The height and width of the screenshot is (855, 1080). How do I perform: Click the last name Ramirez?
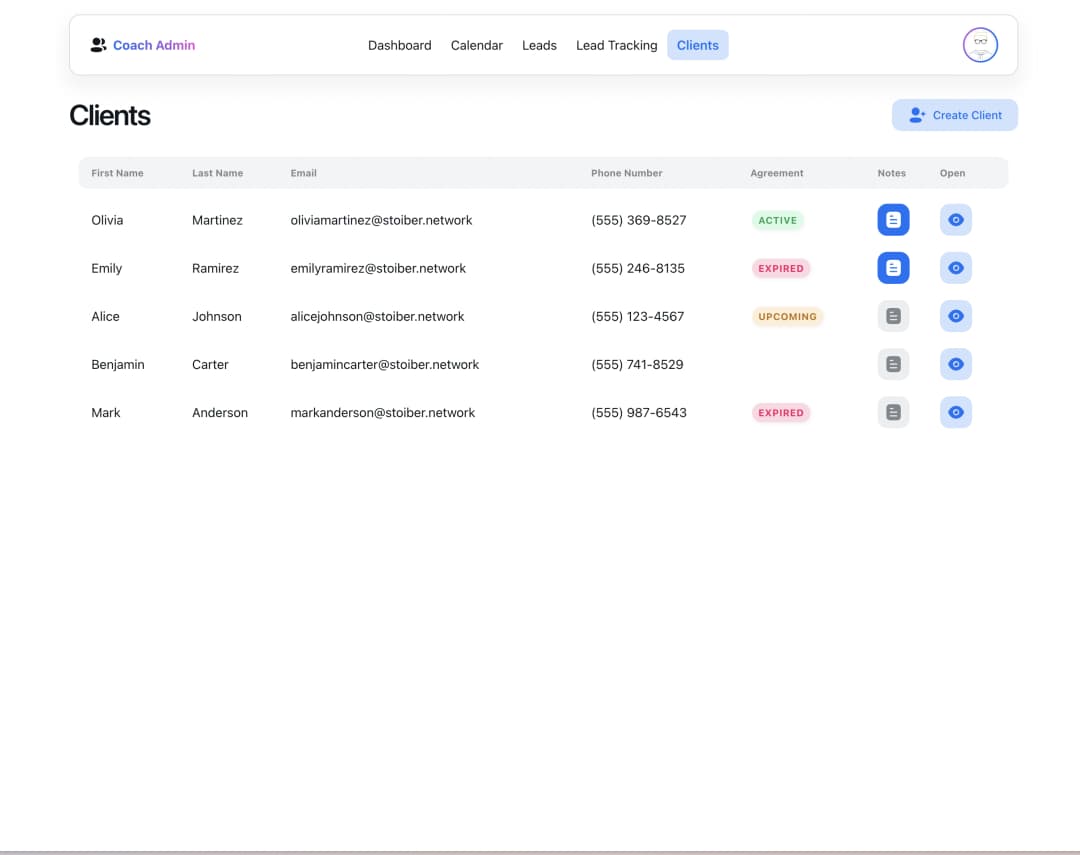215,269
